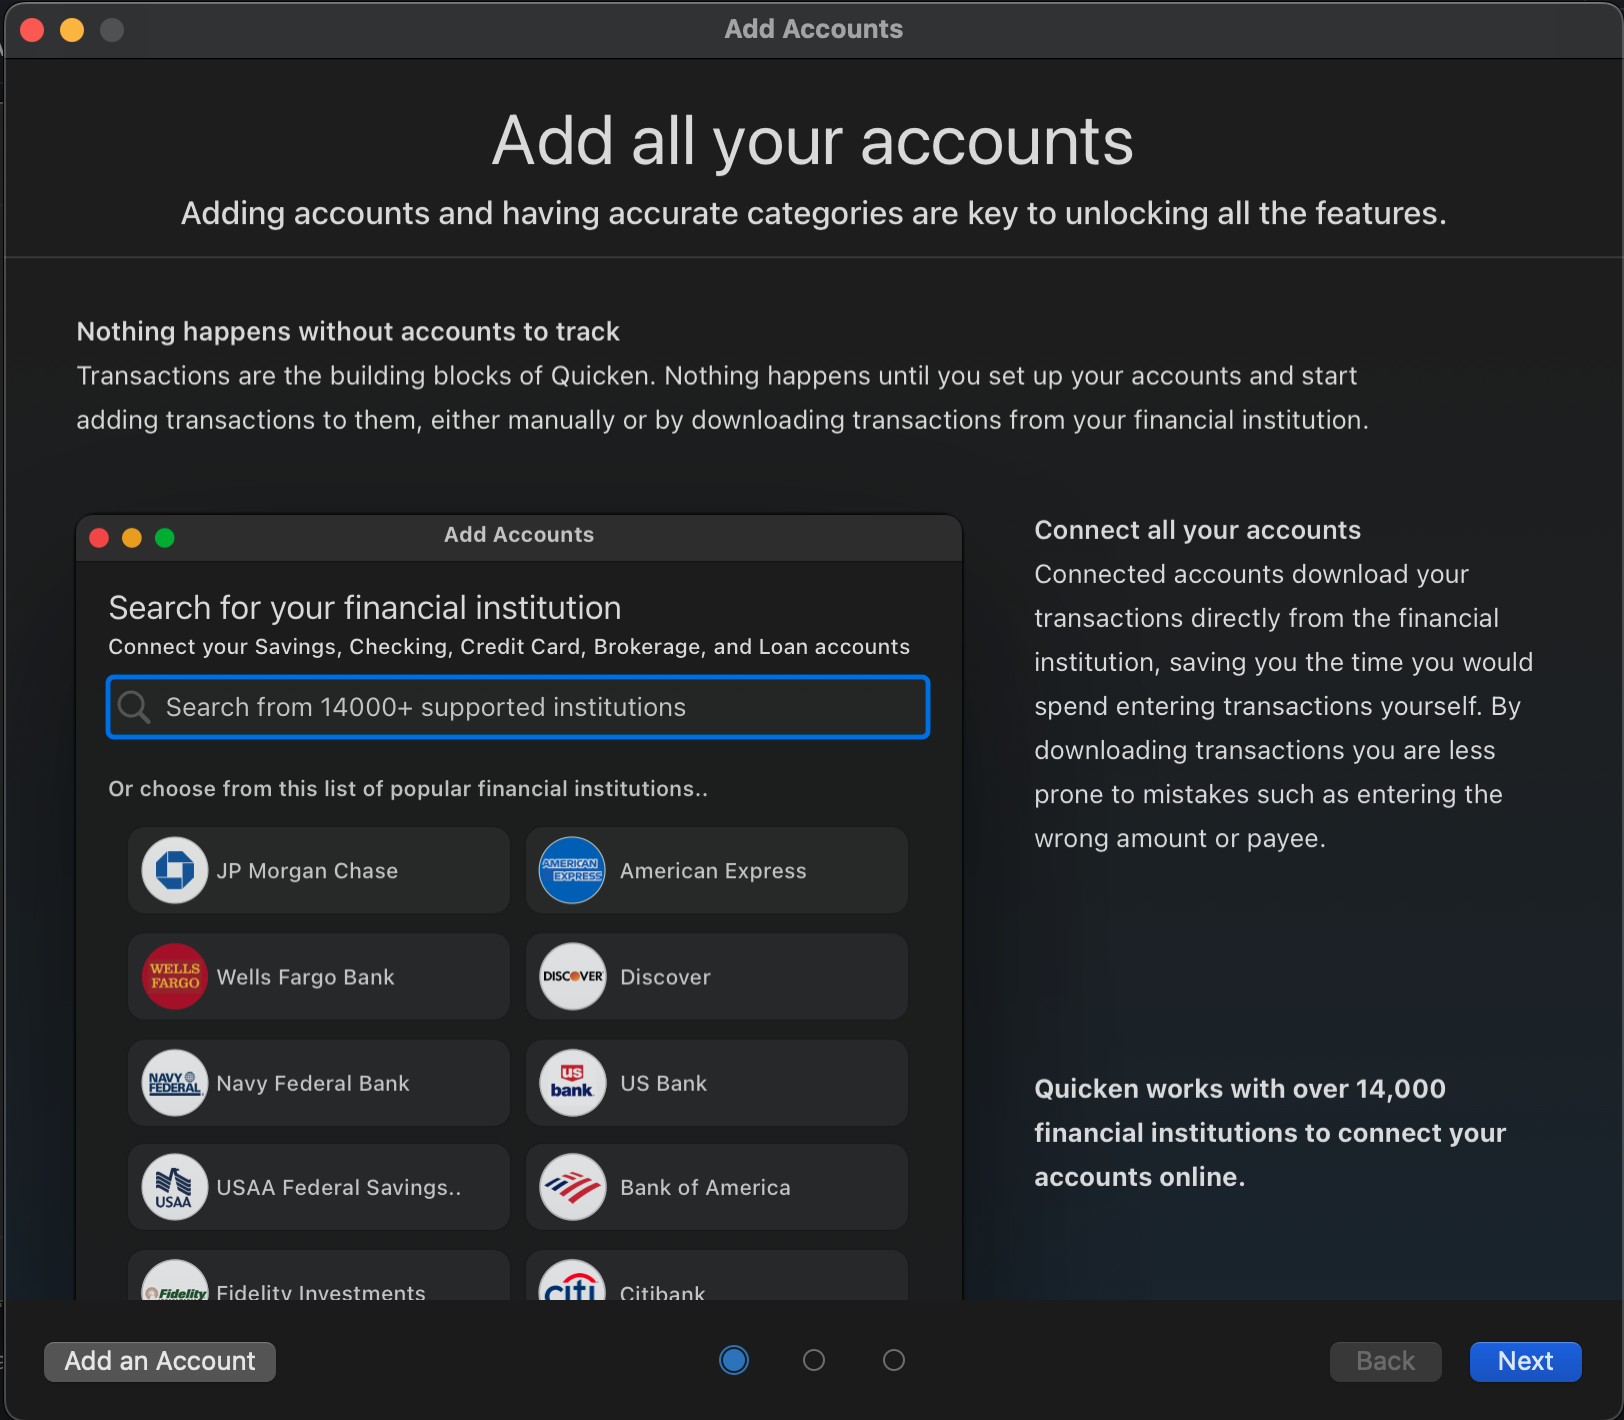Click red close dot in inner preview

[99, 538]
